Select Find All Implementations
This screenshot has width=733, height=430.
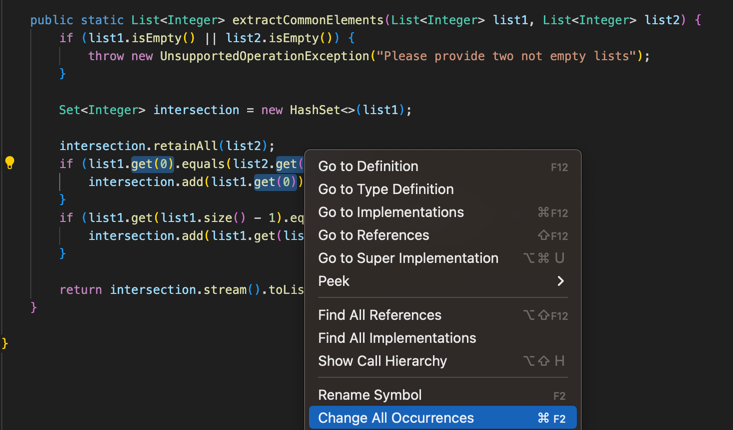click(x=396, y=338)
